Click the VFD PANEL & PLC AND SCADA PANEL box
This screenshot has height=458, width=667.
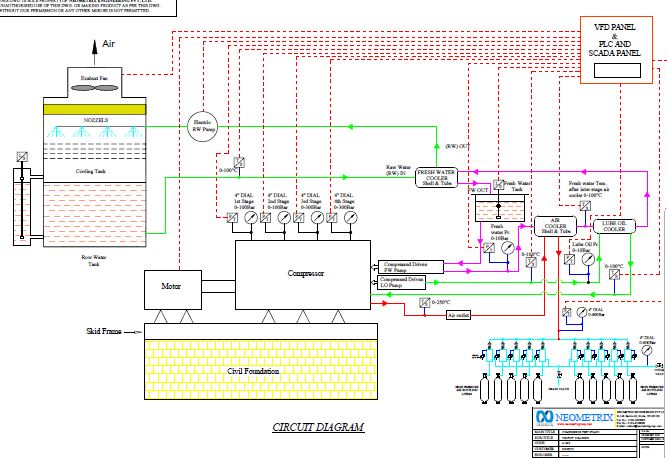(616, 50)
